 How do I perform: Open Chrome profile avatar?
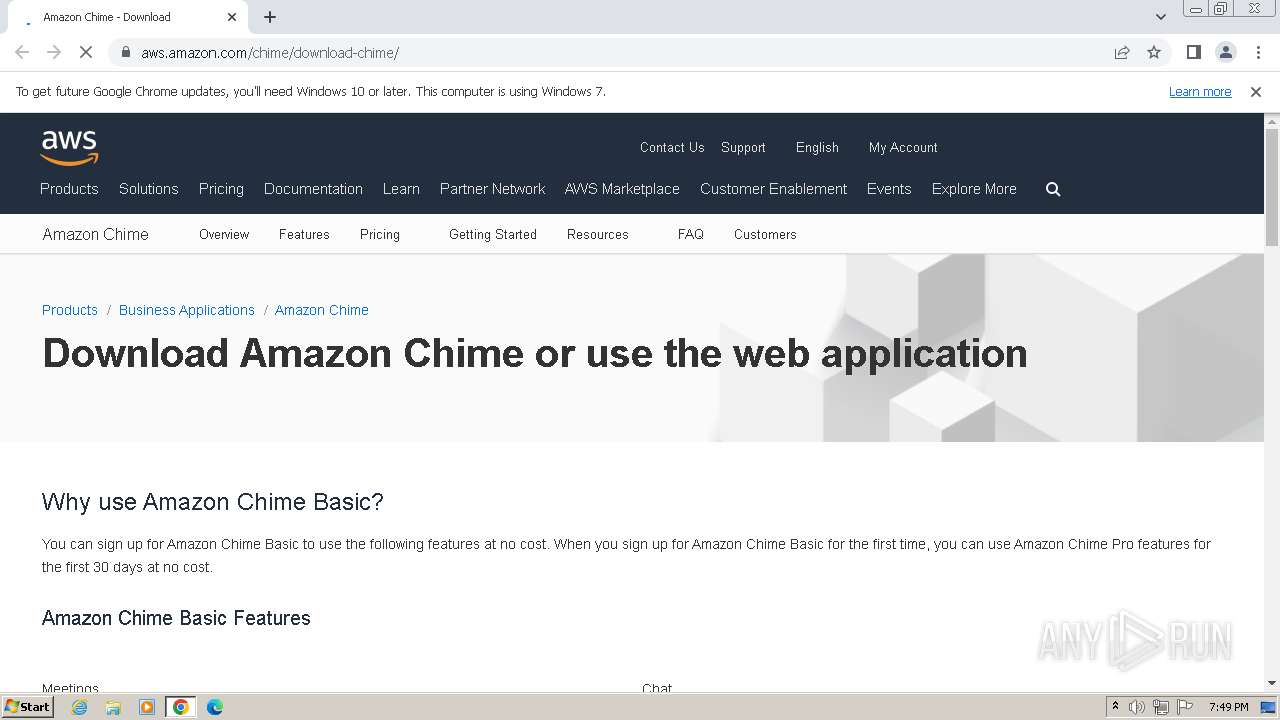[1225, 52]
